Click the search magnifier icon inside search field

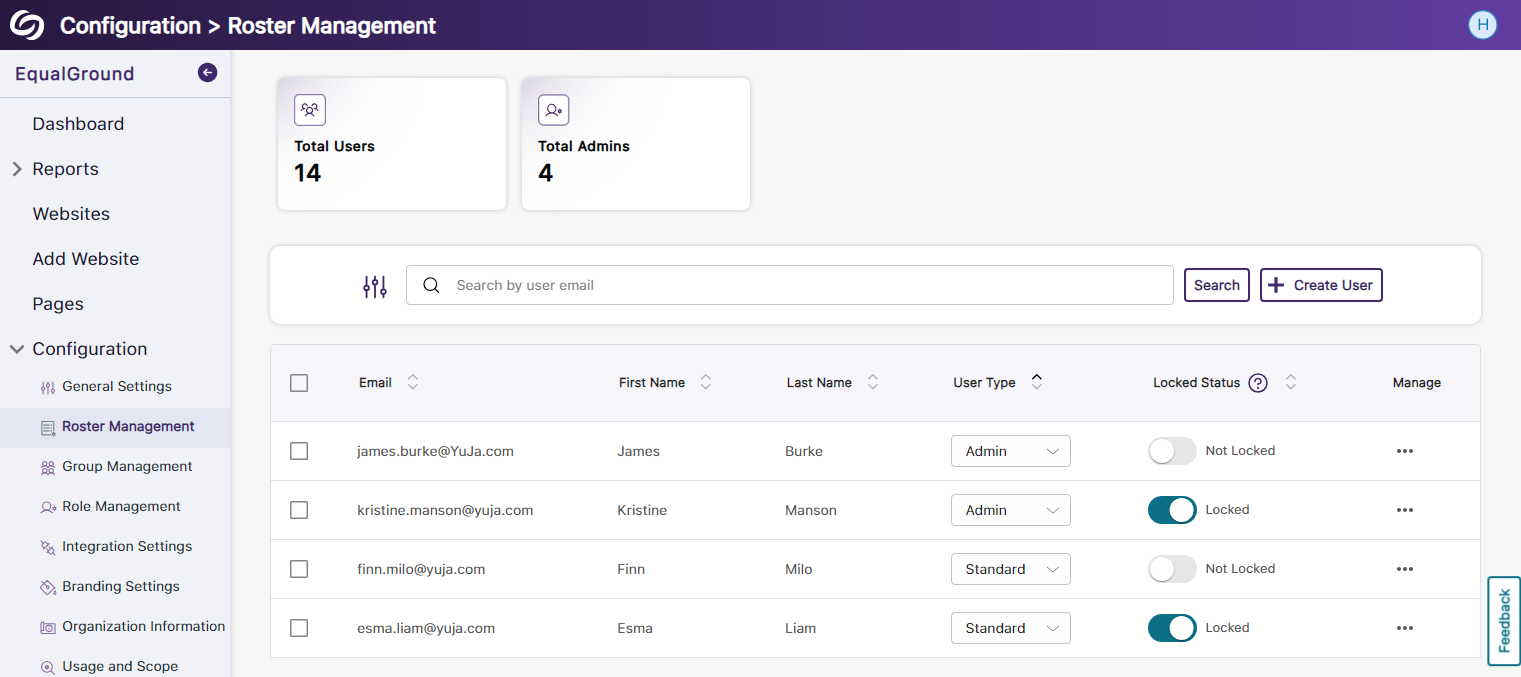[431, 285]
